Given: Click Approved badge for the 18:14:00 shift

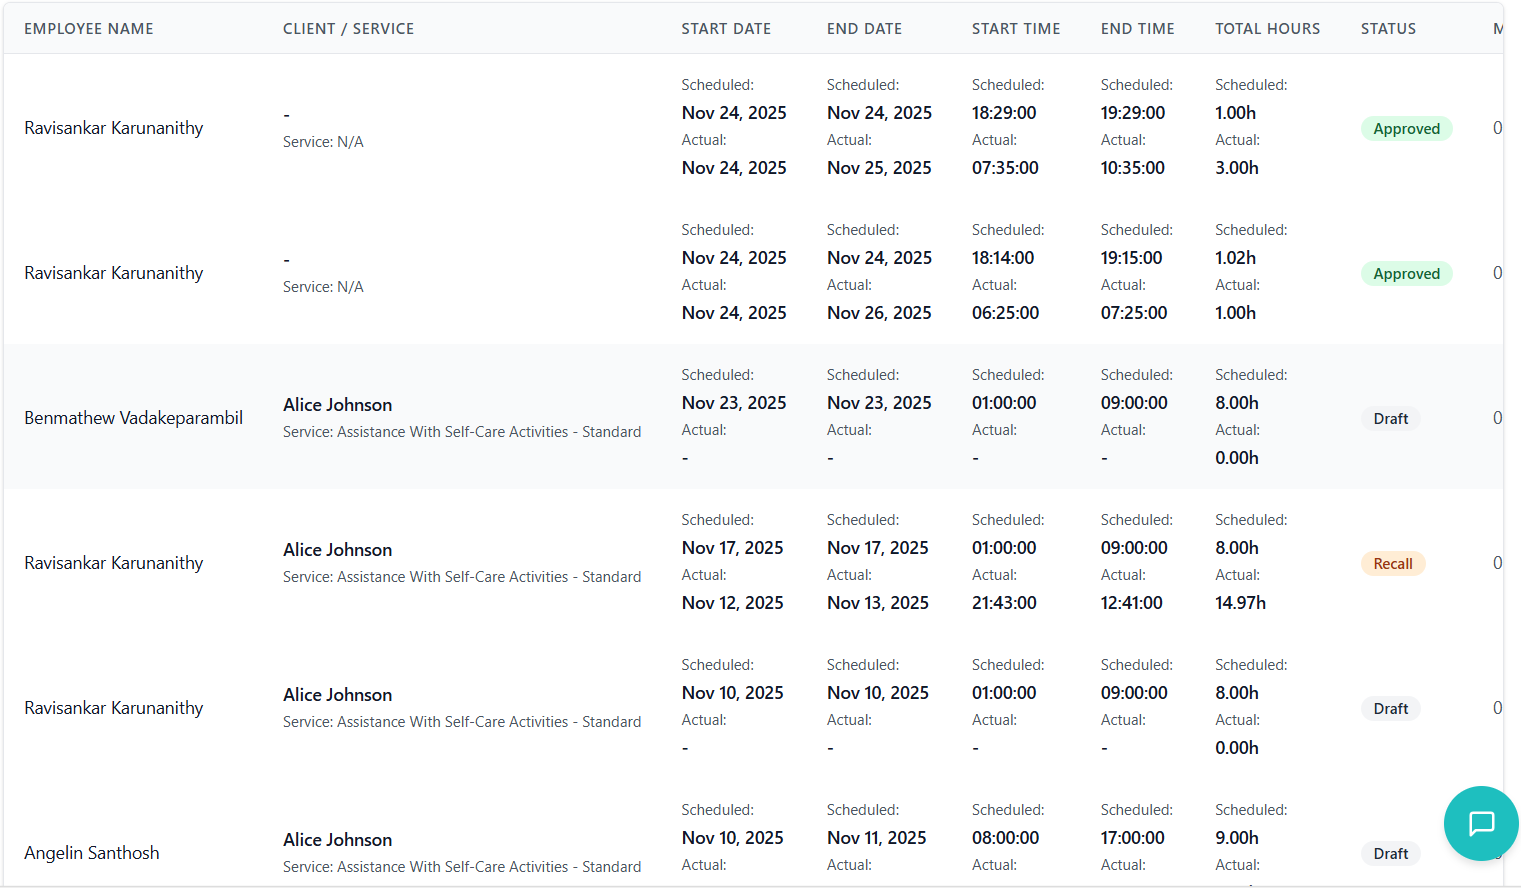Looking at the screenshot, I should [x=1406, y=274].
